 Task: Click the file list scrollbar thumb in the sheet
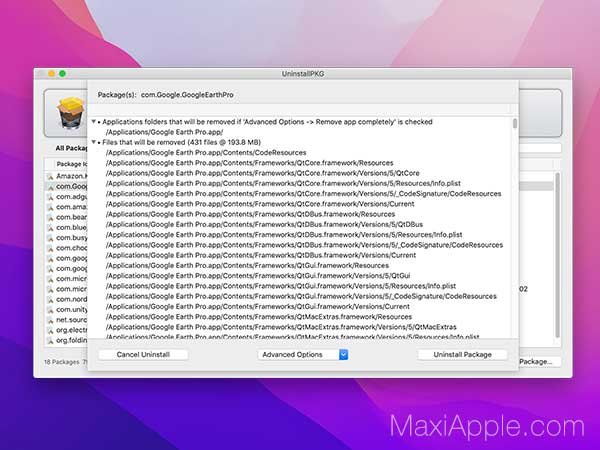point(515,124)
